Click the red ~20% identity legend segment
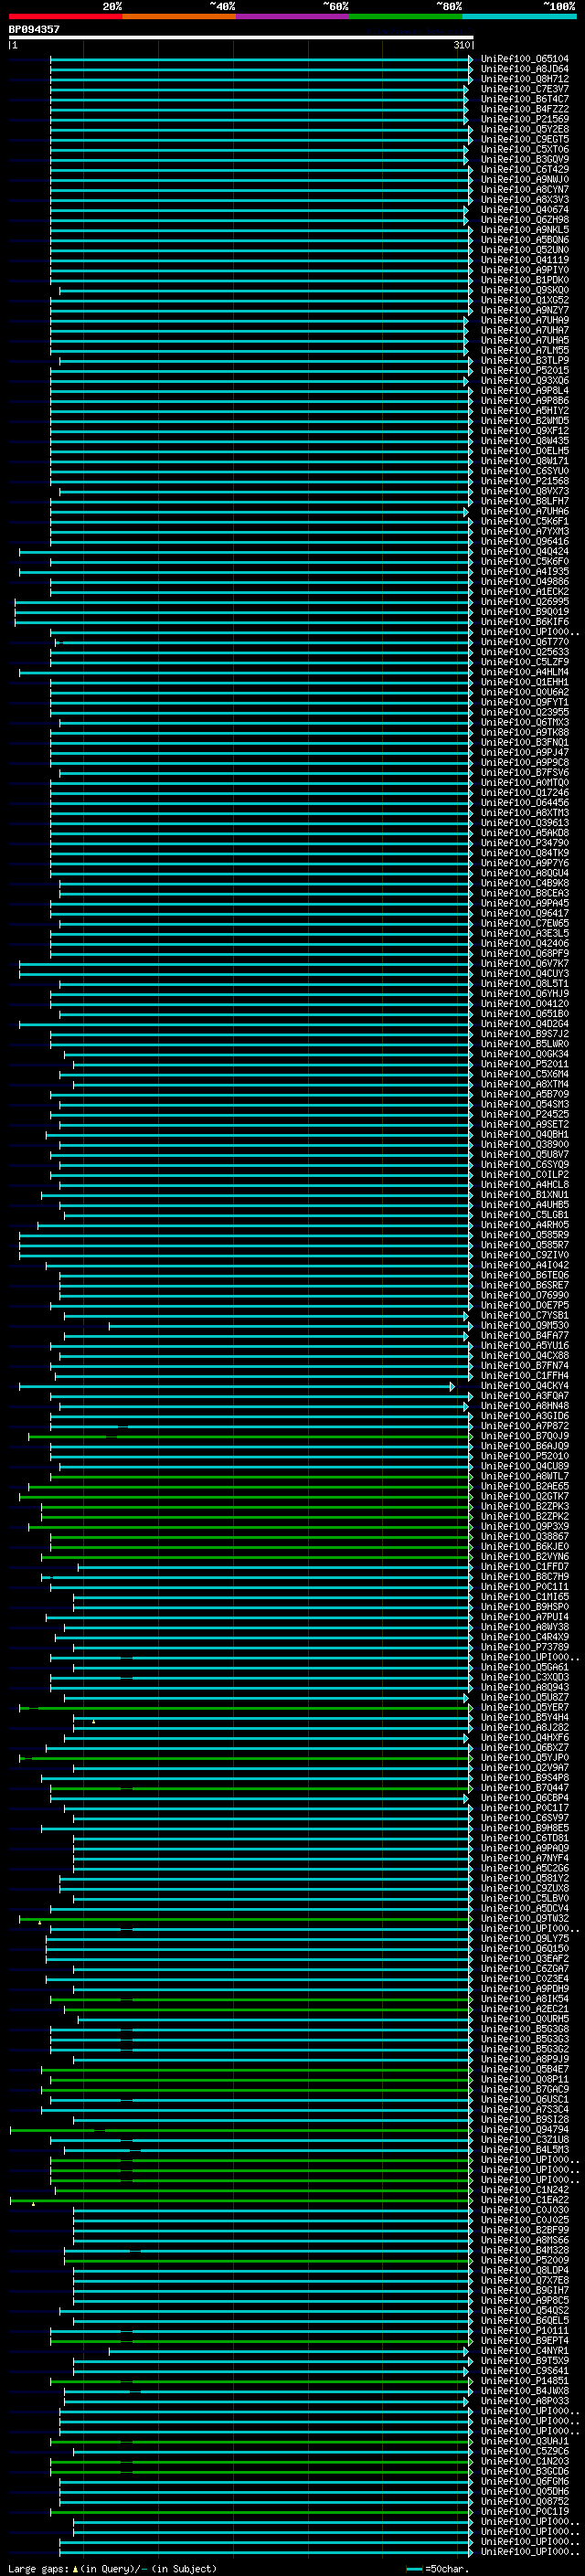 click(x=65, y=16)
